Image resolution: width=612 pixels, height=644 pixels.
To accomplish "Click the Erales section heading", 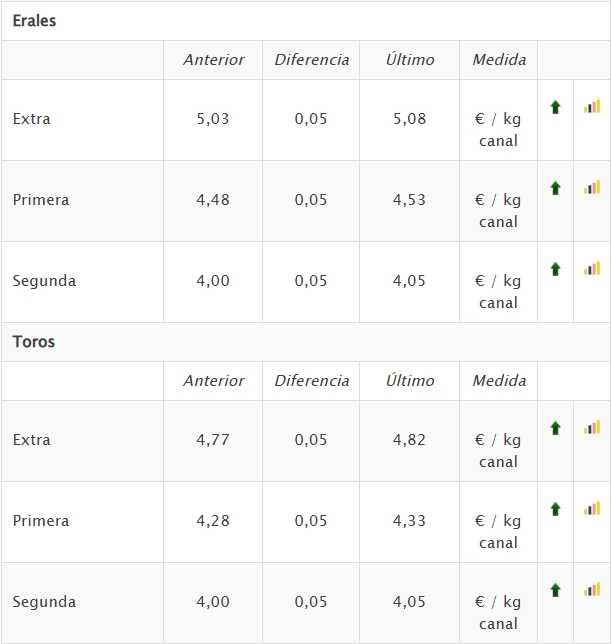I will click(34, 21).
